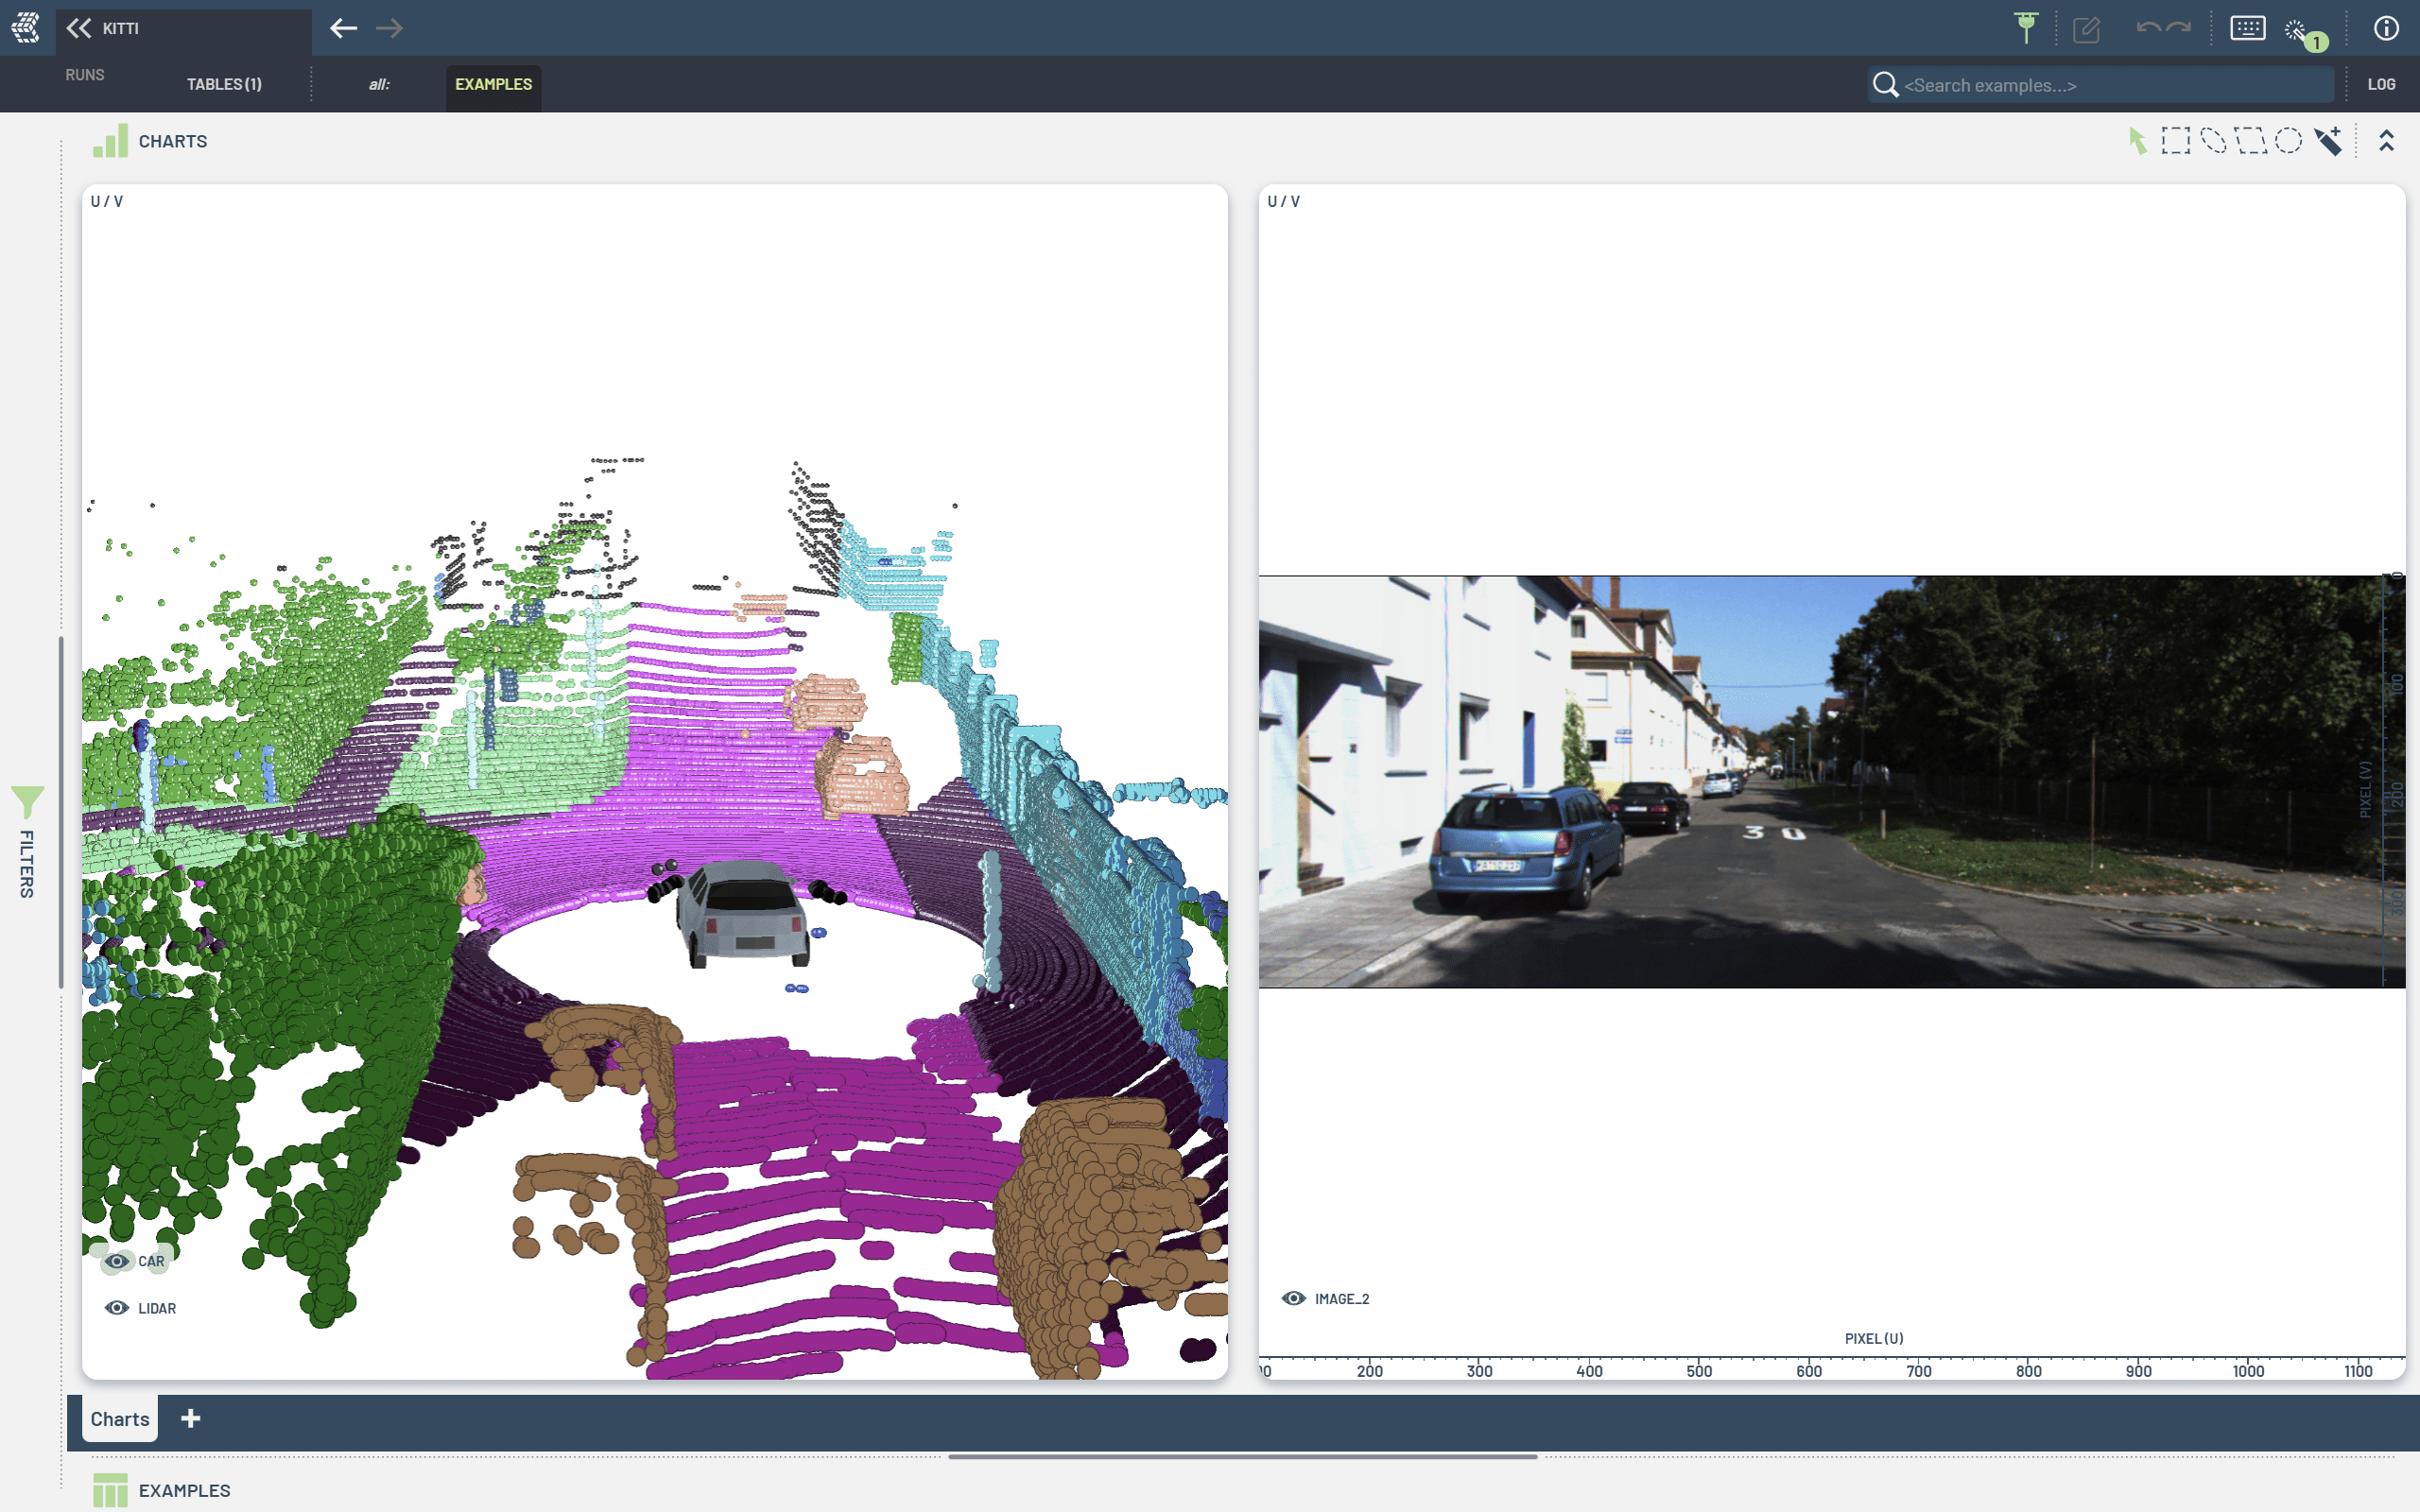Click the horizontal scrollbar below charts
2420x1512 pixels.
coord(1242,1457)
